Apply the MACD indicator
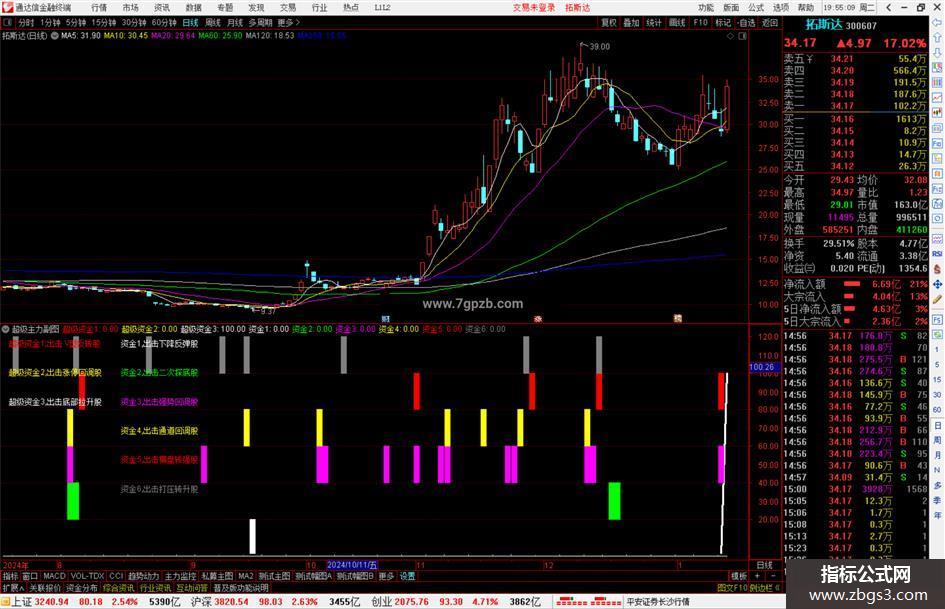The width and height of the screenshot is (945, 609). pos(54,576)
